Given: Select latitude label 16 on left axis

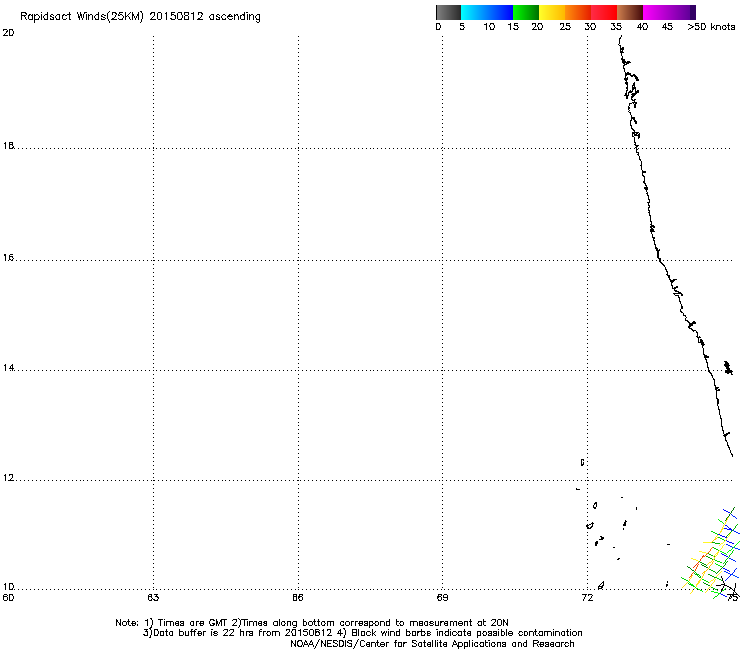Looking at the screenshot, I should [8, 258].
